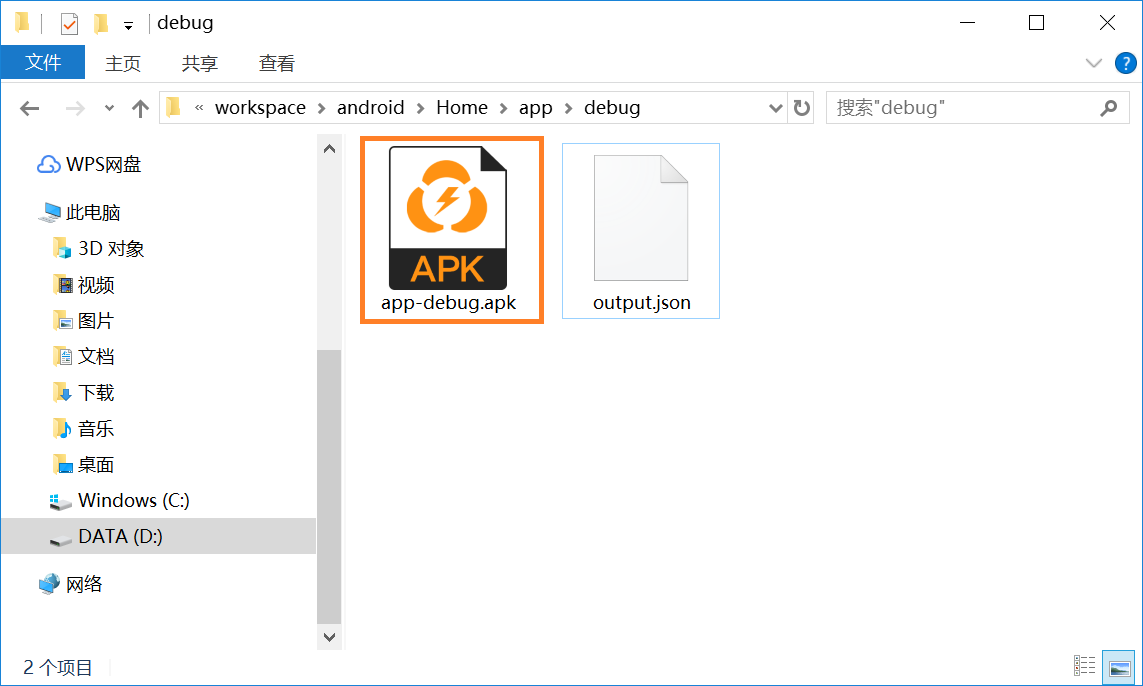
Task: Open 文档 folder in sidebar
Action: (84, 356)
